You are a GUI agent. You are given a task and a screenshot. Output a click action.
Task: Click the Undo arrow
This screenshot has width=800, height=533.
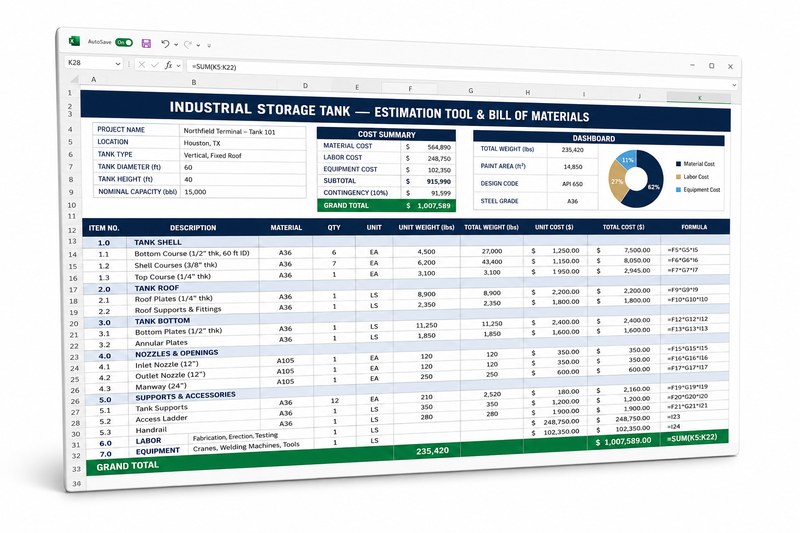point(165,44)
